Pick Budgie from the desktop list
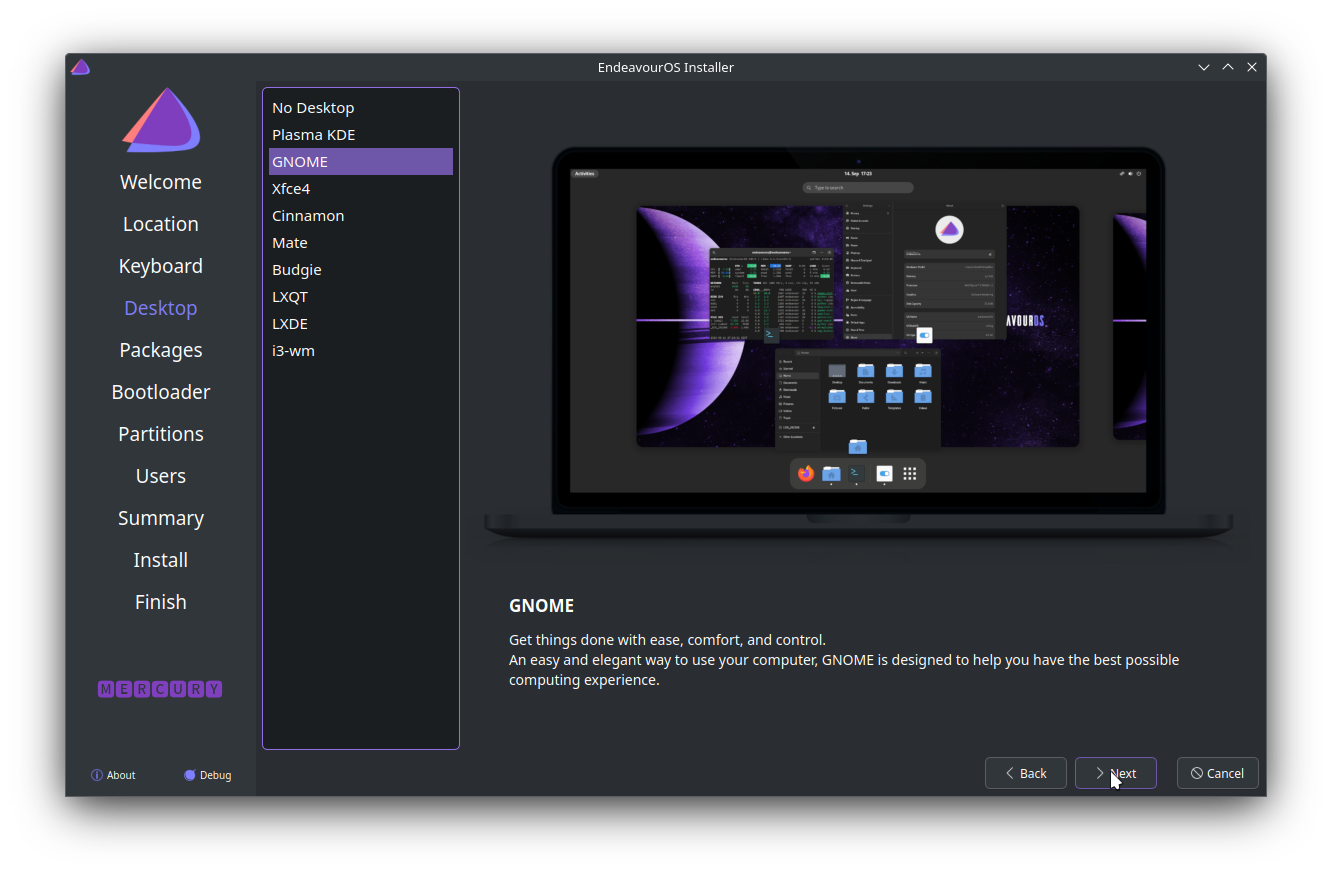 (x=361, y=269)
